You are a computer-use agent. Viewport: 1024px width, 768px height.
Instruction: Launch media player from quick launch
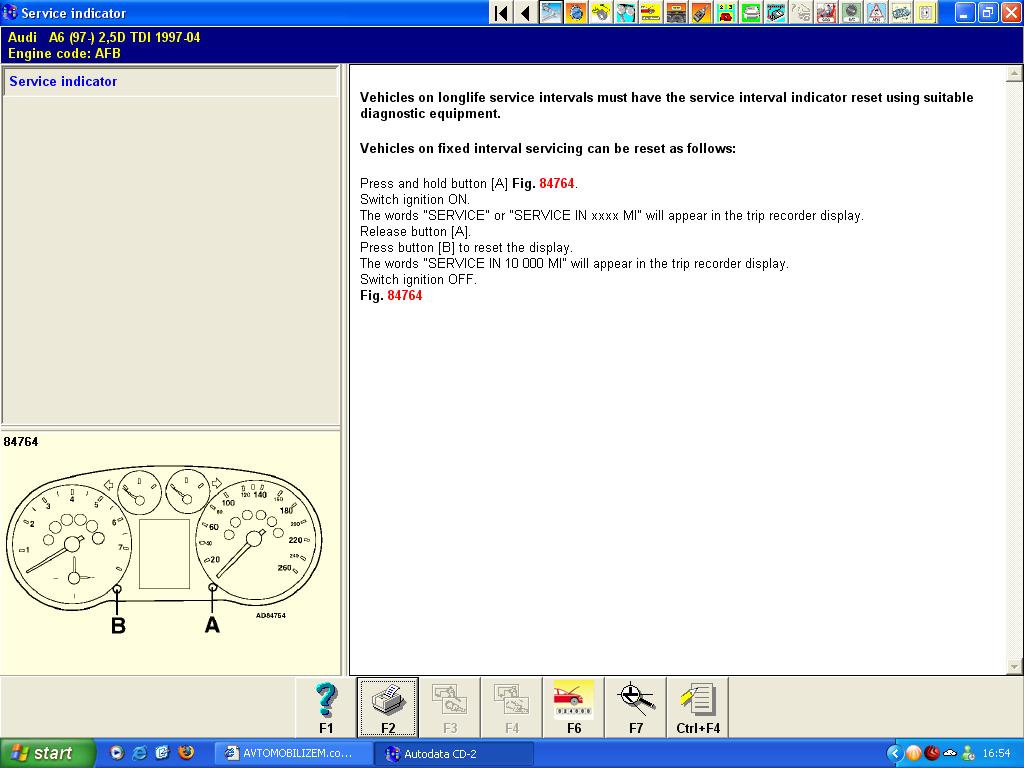click(x=116, y=753)
